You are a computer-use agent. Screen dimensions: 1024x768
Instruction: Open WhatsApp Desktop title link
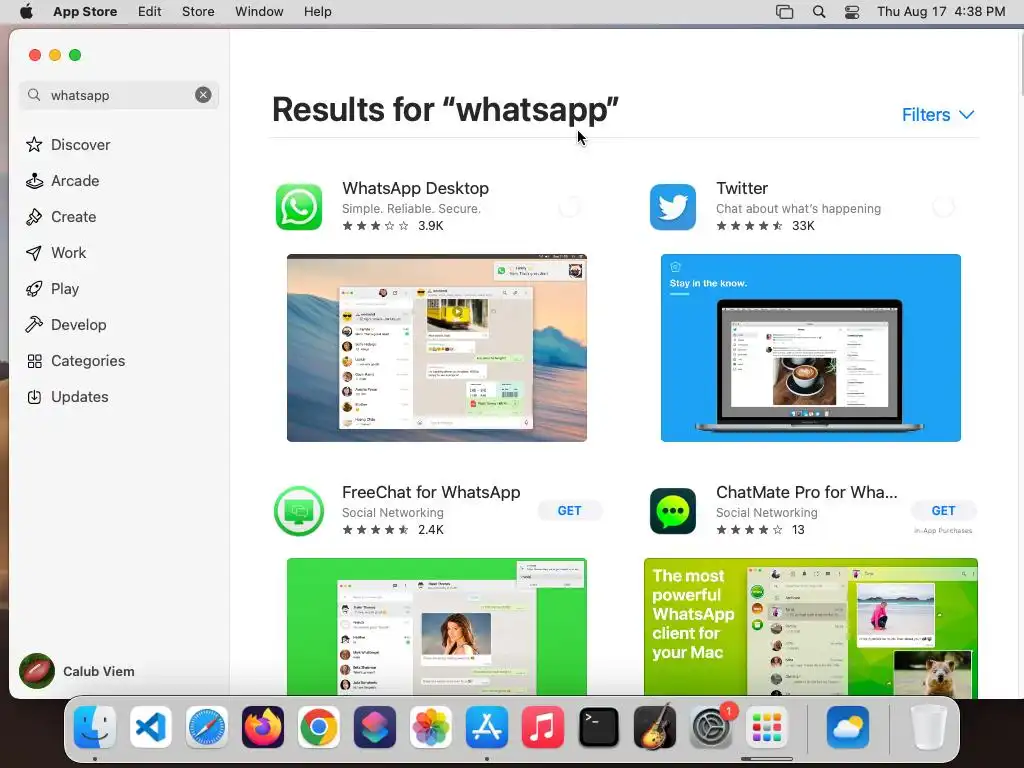click(415, 188)
